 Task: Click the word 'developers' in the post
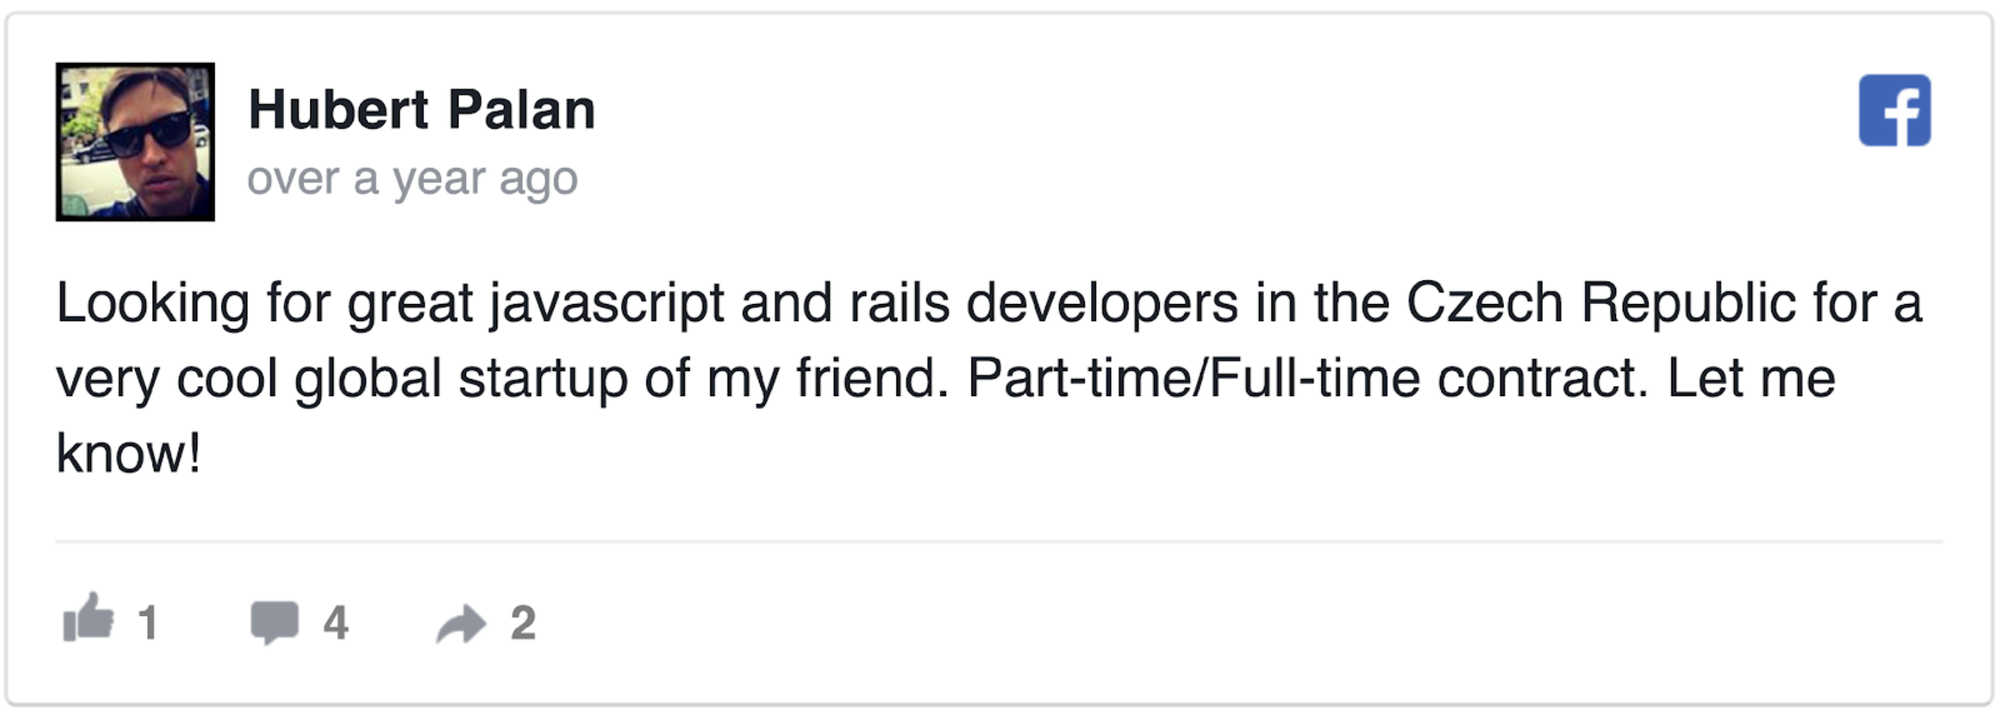click(1102, 303)
